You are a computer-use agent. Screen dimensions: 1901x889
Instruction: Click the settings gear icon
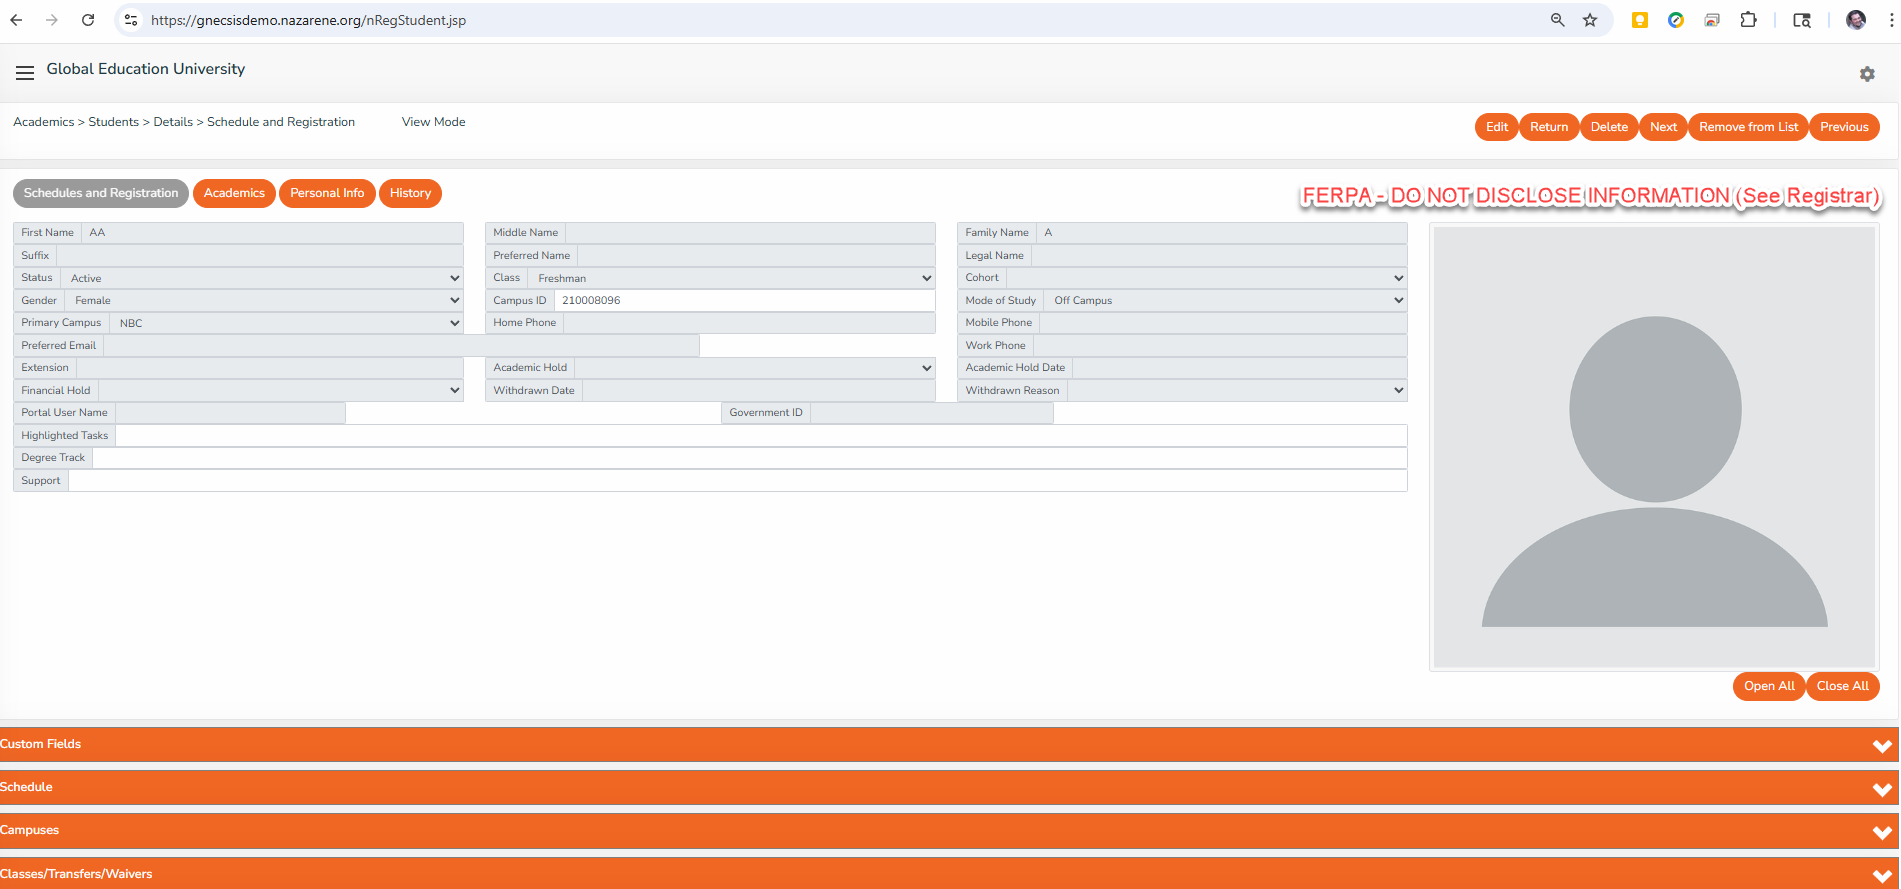[1866, 74]
